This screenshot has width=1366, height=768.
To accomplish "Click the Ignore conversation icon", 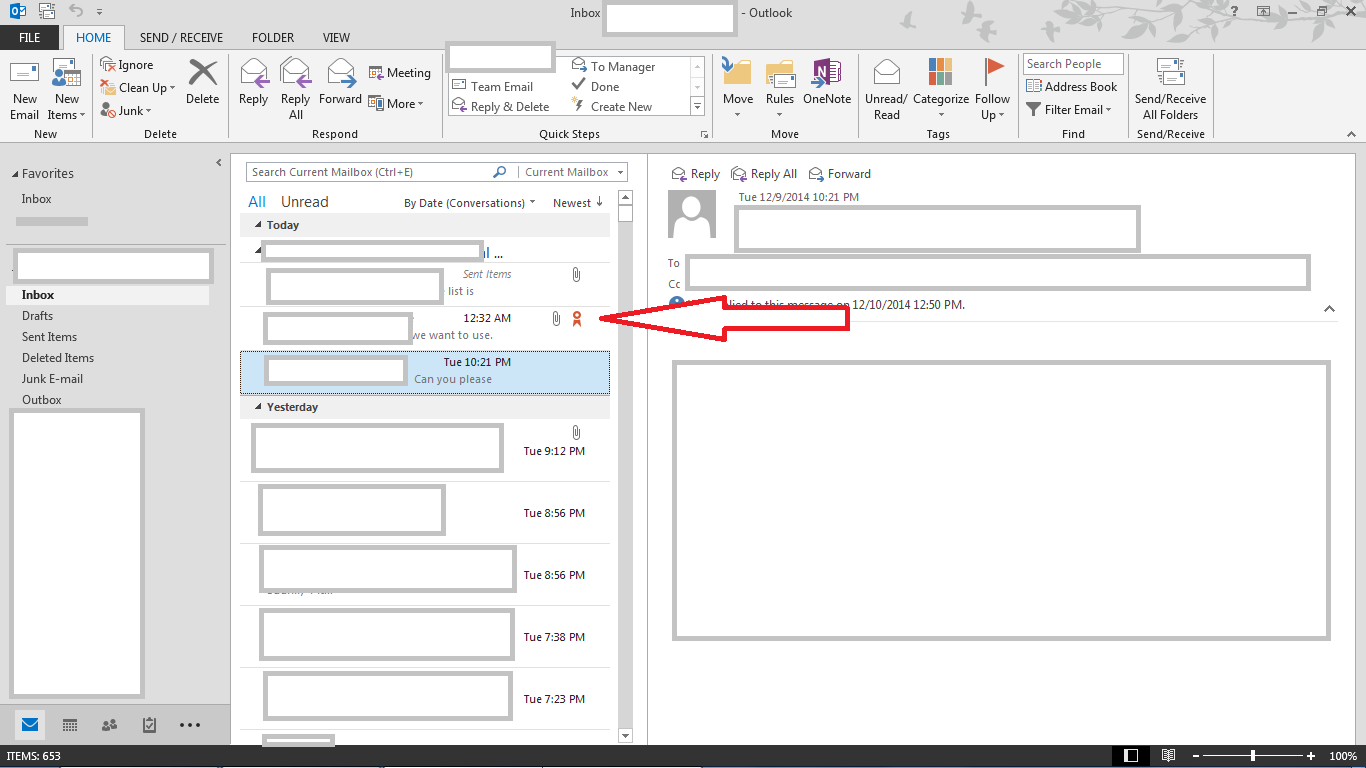I will pyautogui.click(x=108, y=65).
